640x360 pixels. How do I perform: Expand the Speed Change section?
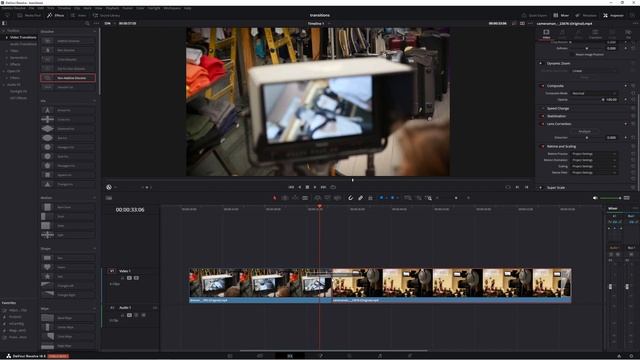tap(558, 108)
